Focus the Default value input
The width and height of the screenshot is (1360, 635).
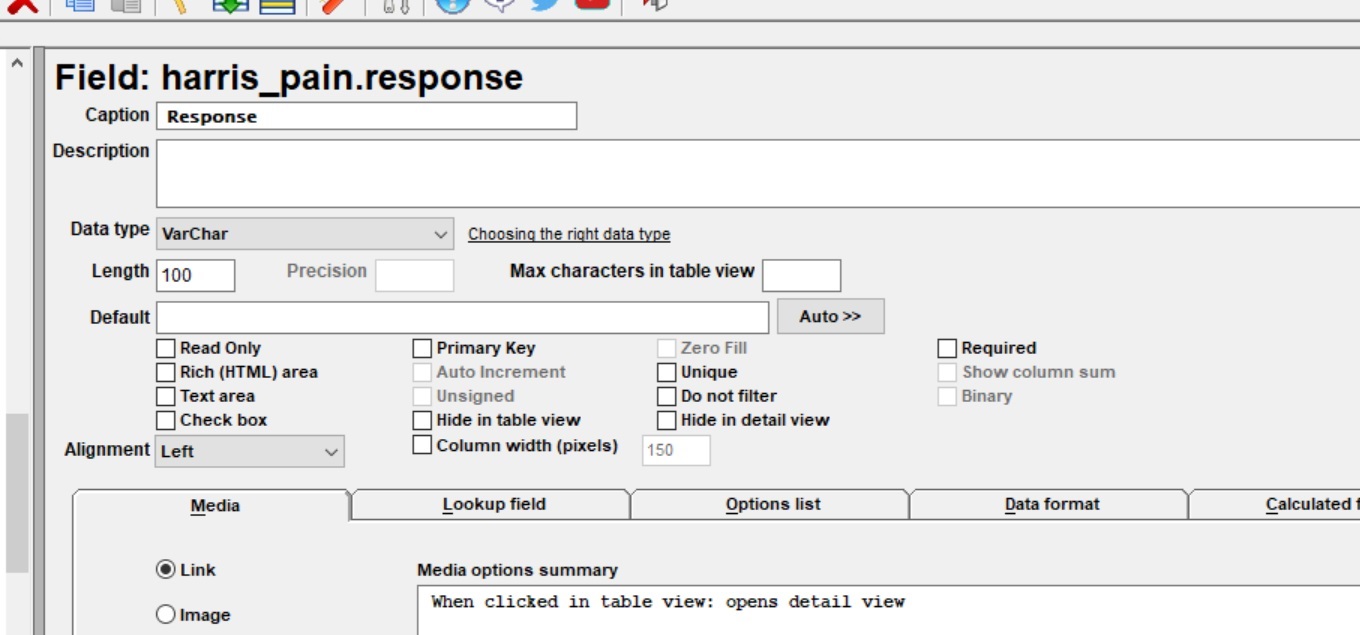pos(462,317)
